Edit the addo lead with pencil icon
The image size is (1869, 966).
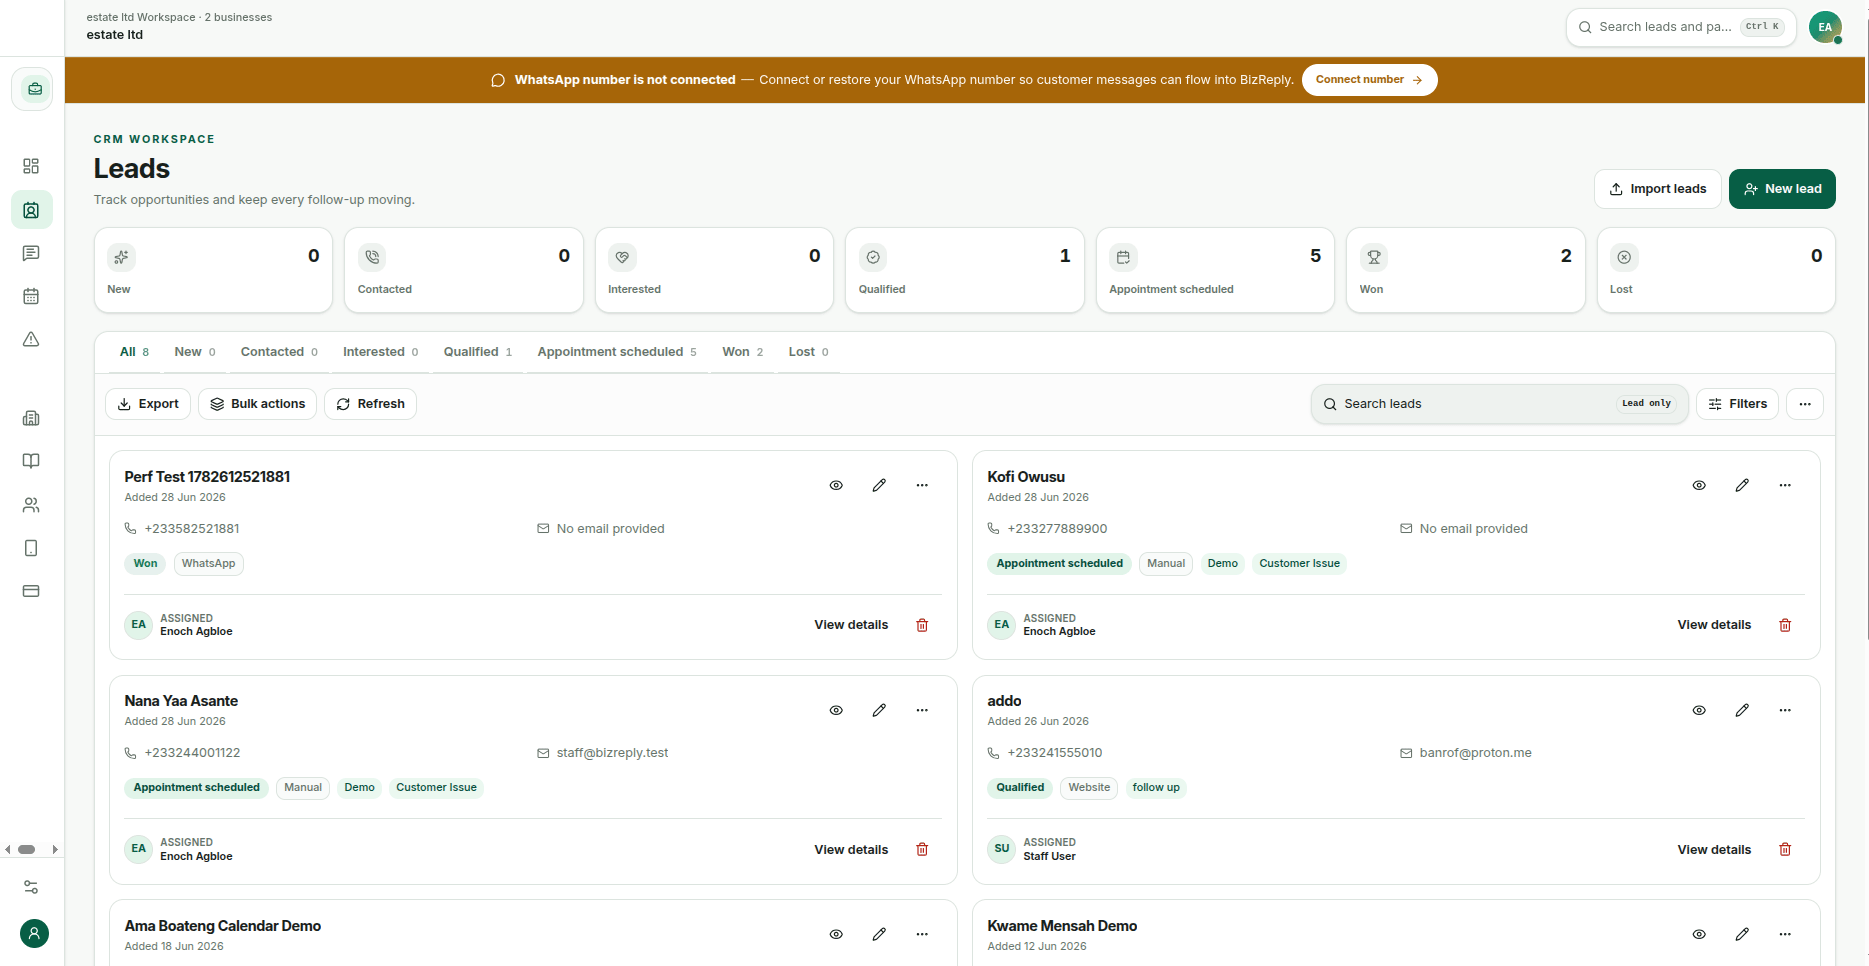[x=1742, y=710]
